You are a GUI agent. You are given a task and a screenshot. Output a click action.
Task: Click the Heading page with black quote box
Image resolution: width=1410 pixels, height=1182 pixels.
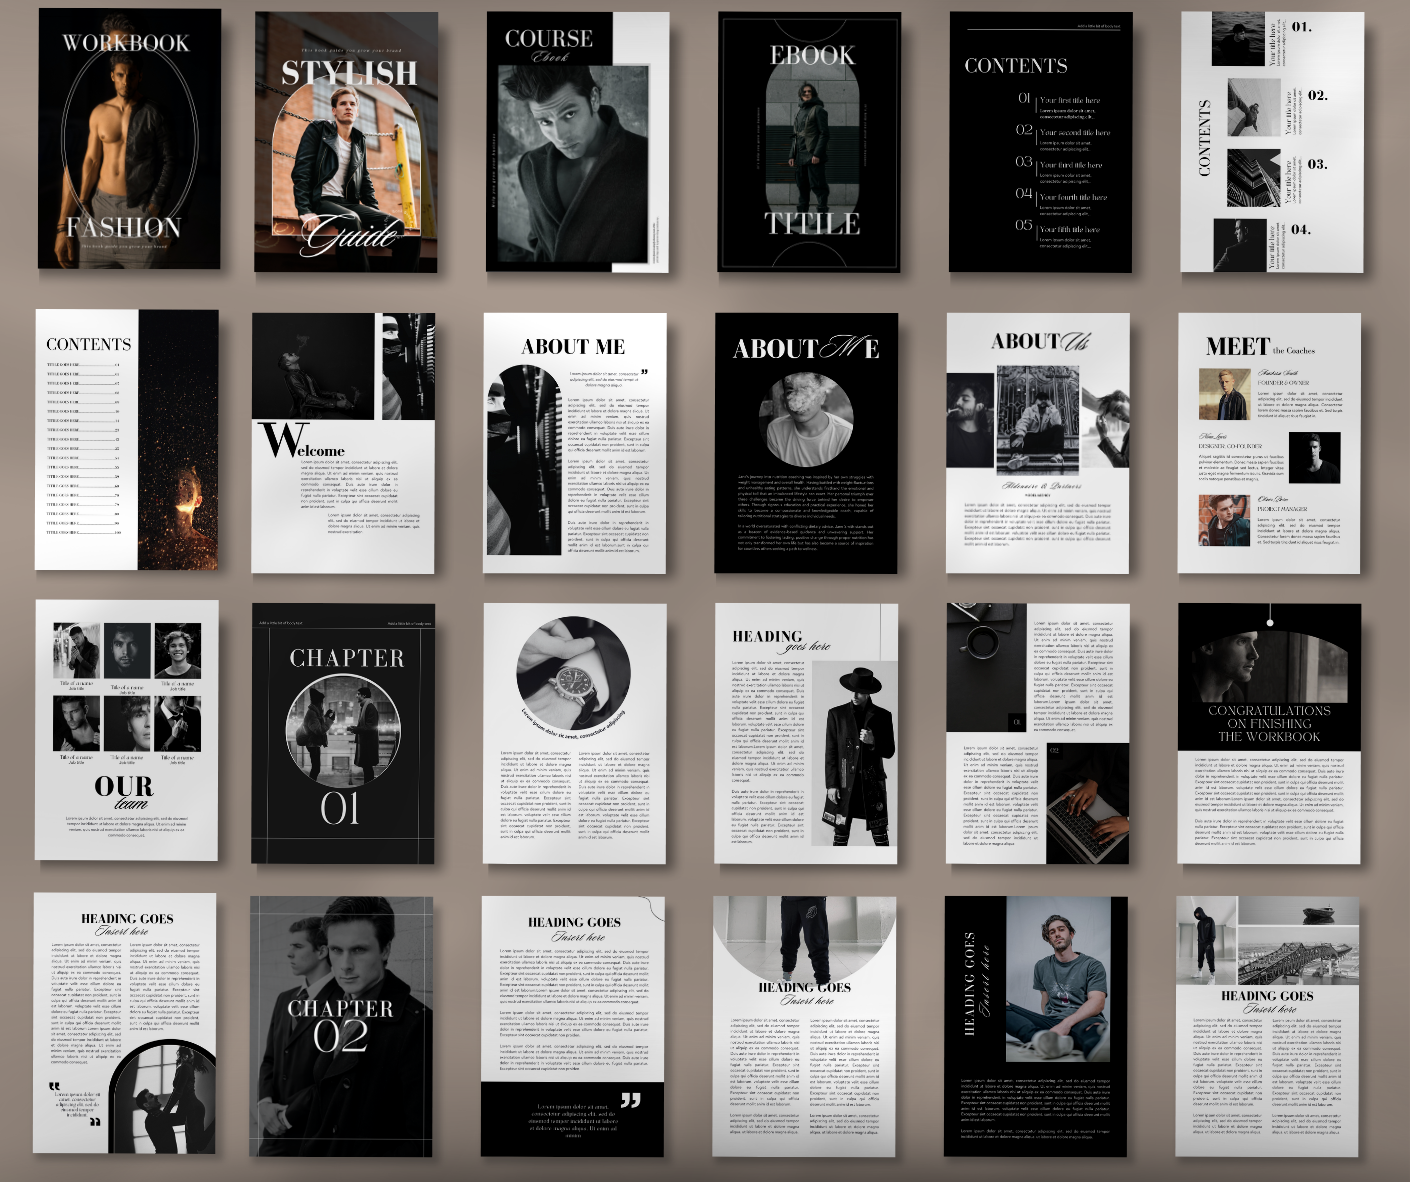click(x=573, y=1026)
